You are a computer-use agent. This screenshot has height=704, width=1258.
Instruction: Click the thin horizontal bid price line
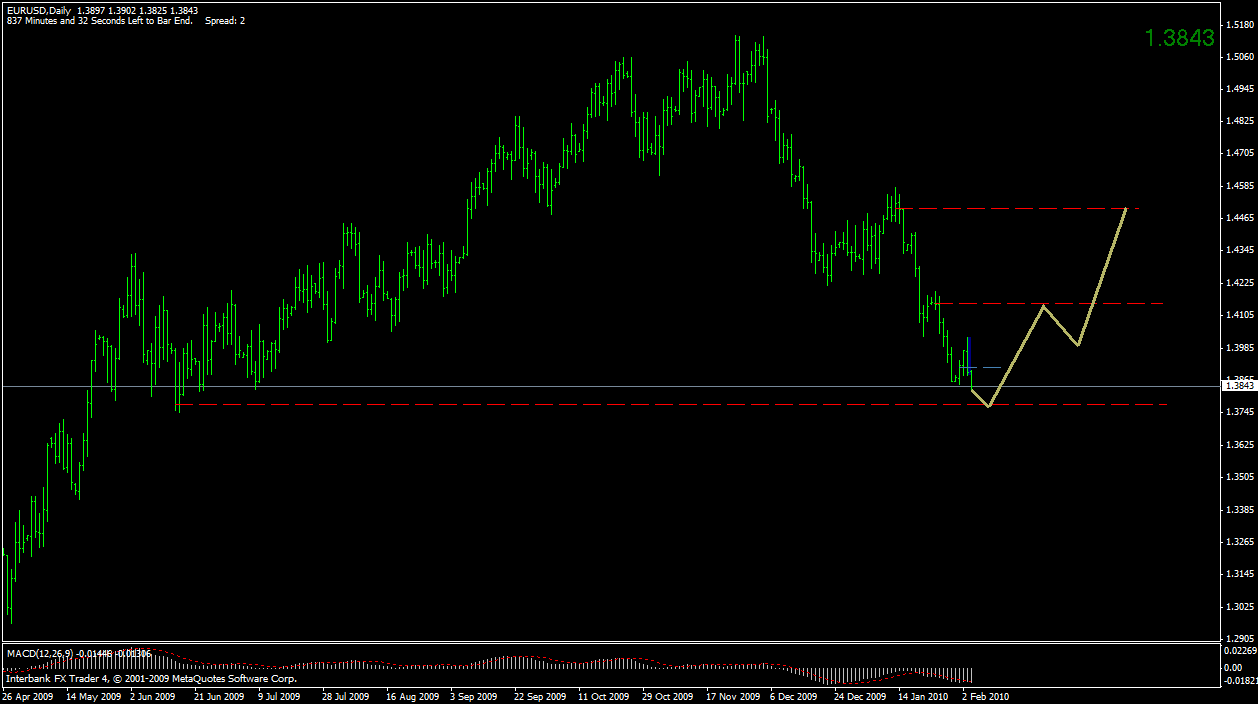[x=500, y=384]
